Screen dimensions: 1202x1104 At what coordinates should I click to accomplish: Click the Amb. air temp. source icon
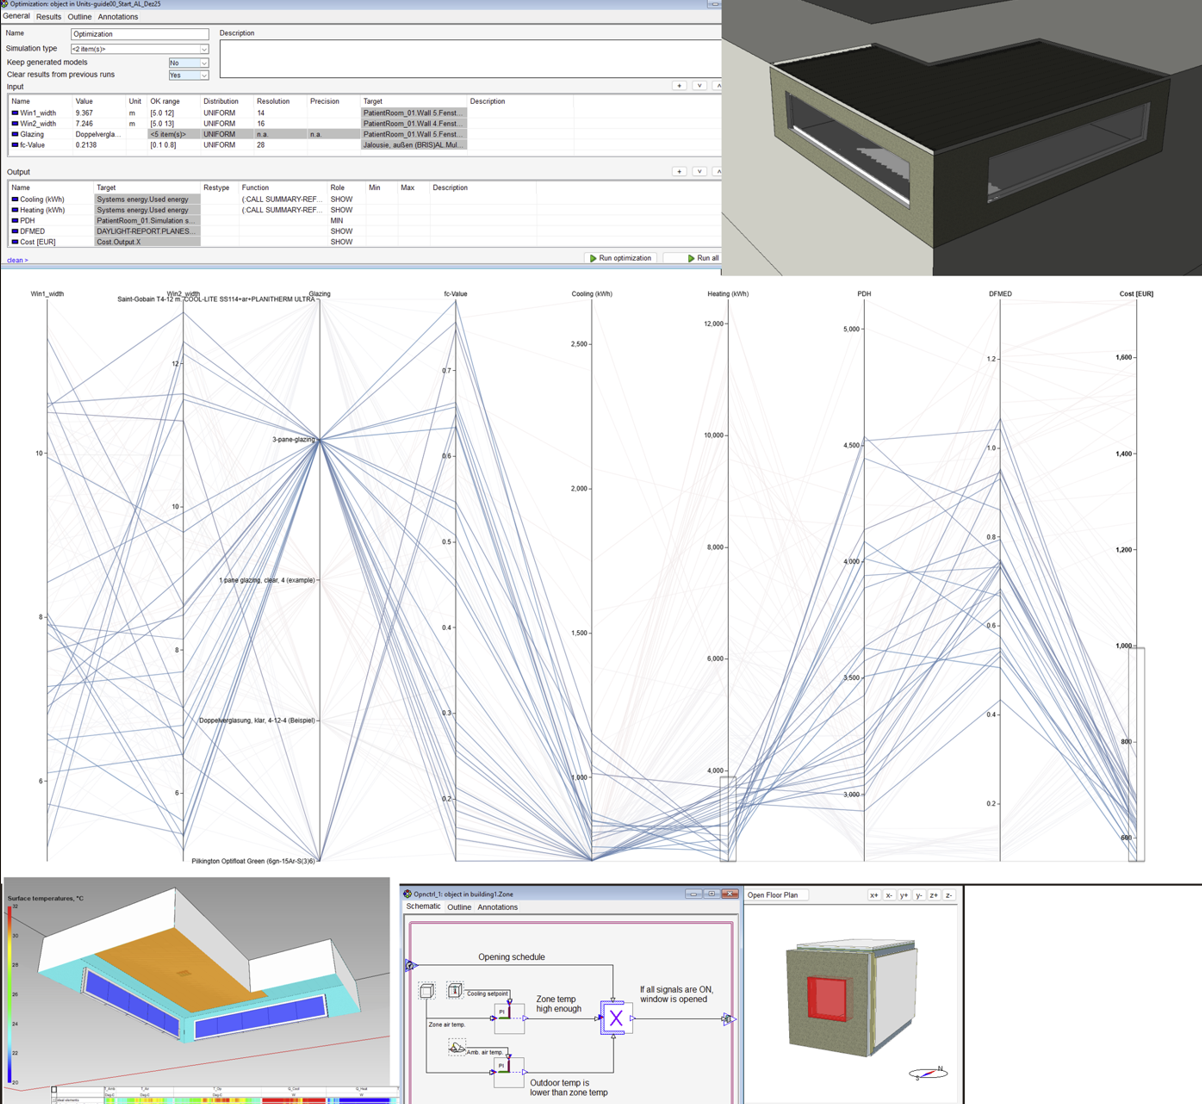457,1047
